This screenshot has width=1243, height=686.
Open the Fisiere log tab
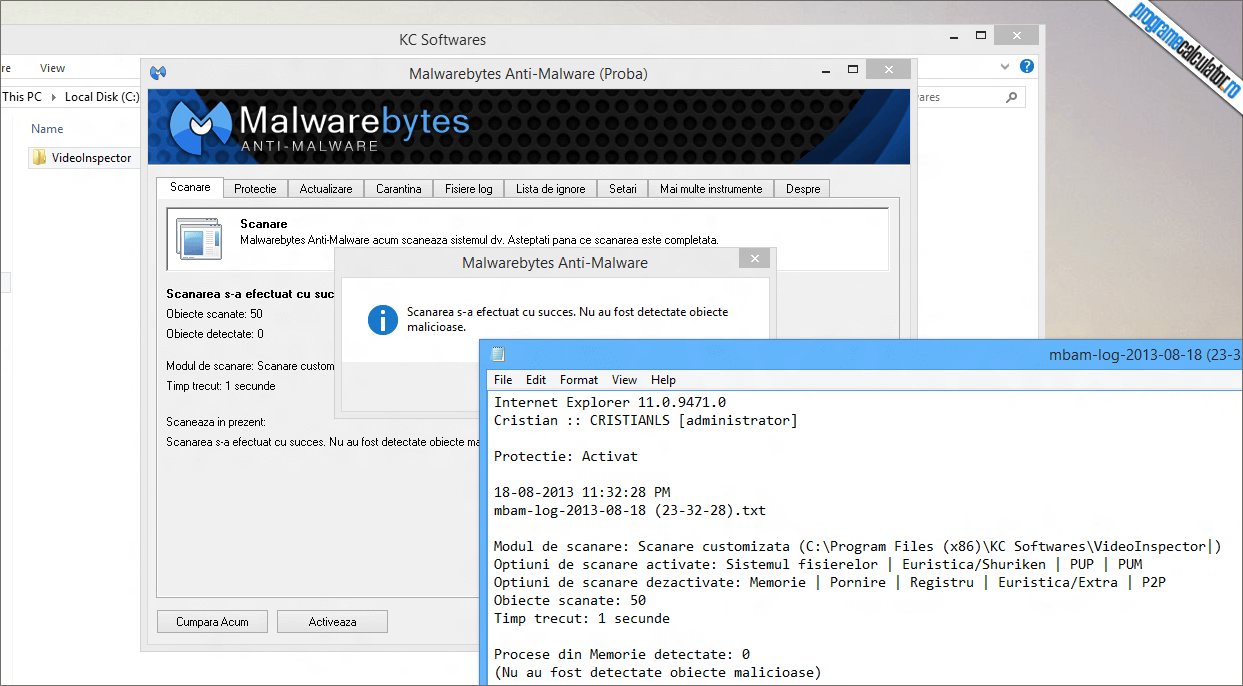469,189
